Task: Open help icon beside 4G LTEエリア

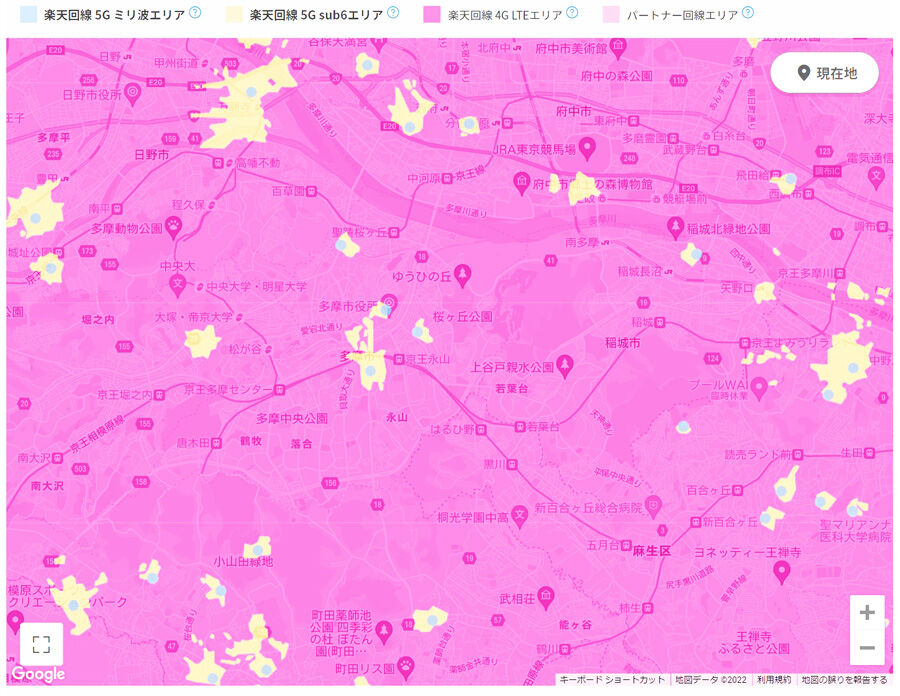Action: click(572, 12)
